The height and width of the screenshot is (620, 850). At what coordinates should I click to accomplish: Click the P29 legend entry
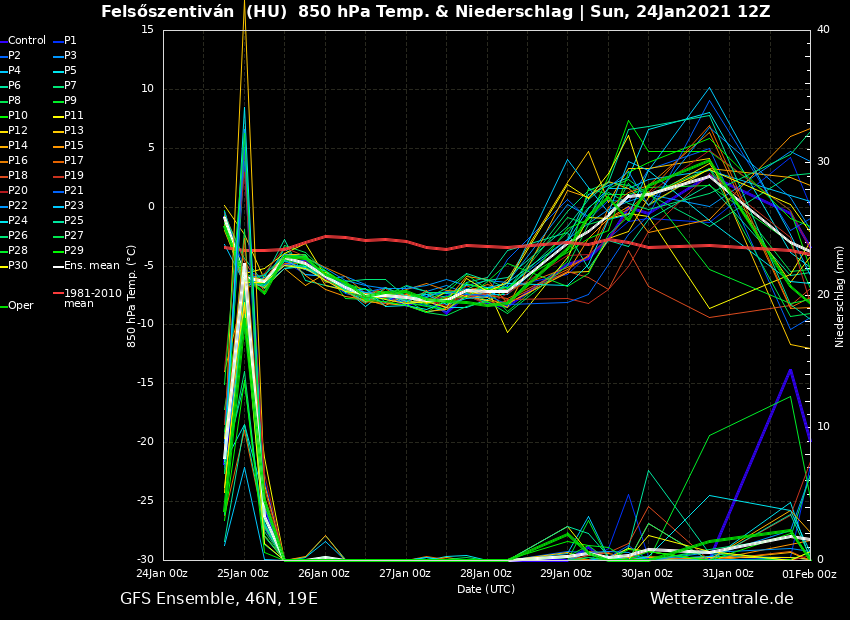pos(73,251)
